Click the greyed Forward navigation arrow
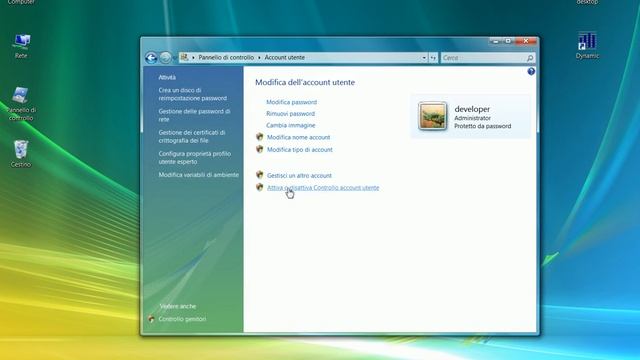 click(x=165, y=58)
